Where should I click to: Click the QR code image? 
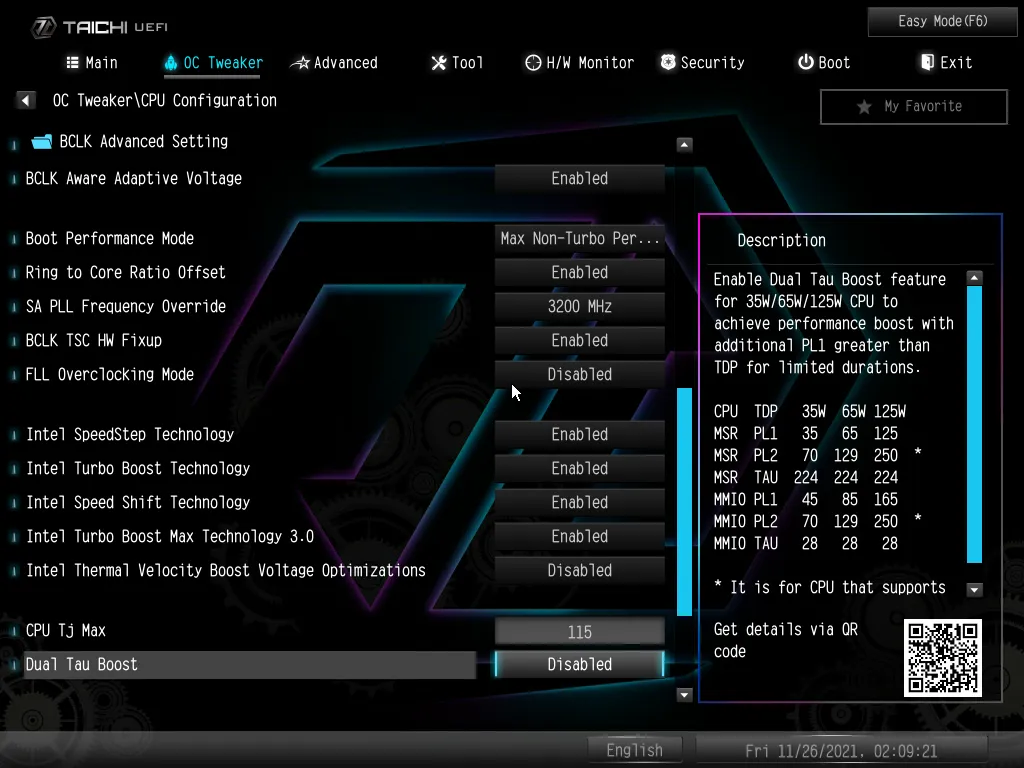click(942, 658)
